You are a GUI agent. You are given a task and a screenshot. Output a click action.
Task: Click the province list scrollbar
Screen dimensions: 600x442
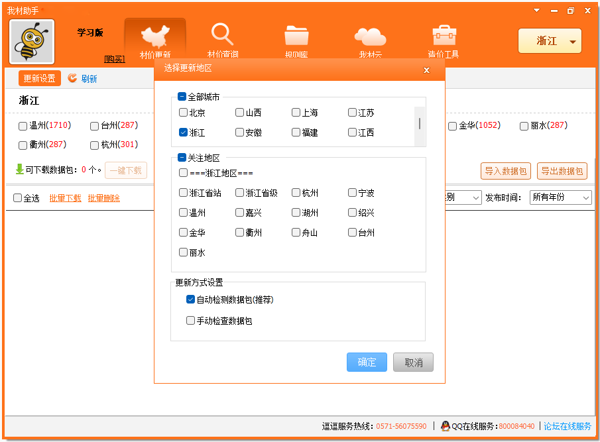[420, 123]
